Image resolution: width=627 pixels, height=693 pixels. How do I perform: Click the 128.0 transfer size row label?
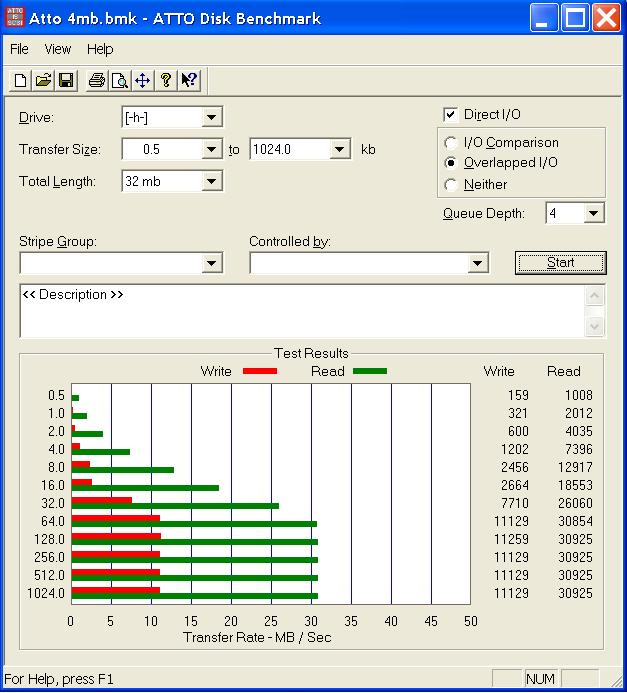coord(49,539)
